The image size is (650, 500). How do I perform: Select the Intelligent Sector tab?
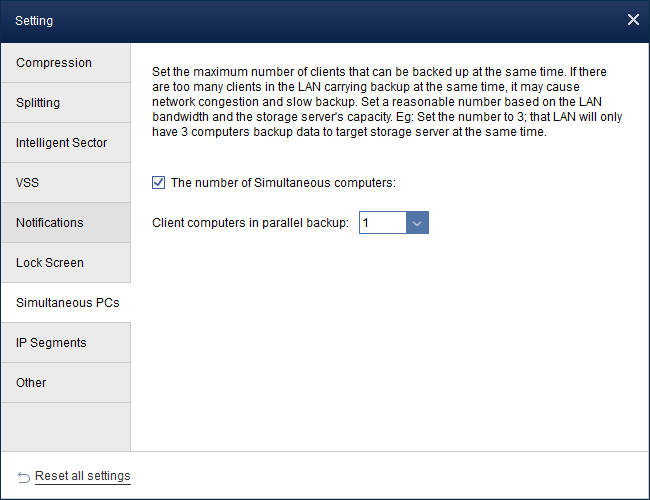point(65,143)
